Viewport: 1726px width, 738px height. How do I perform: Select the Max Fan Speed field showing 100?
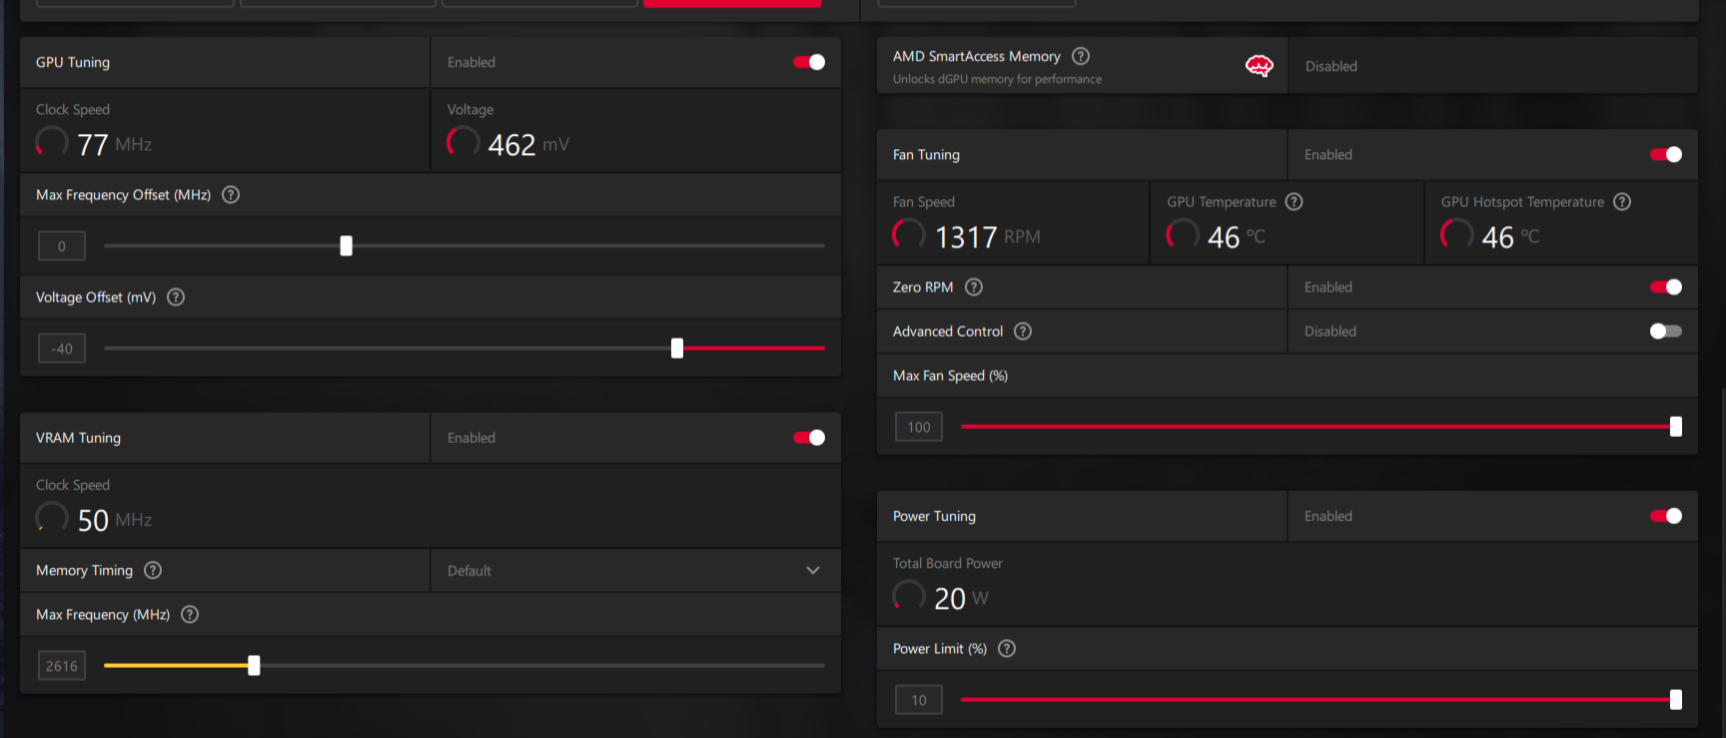[x=919, y=427]
